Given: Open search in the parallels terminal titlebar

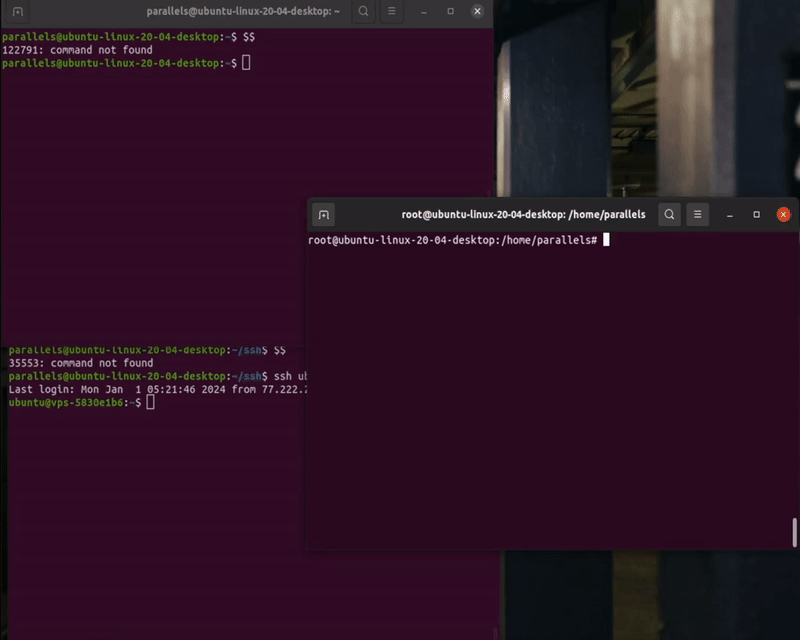Looking at the screenshot, I should pos(362,12).
